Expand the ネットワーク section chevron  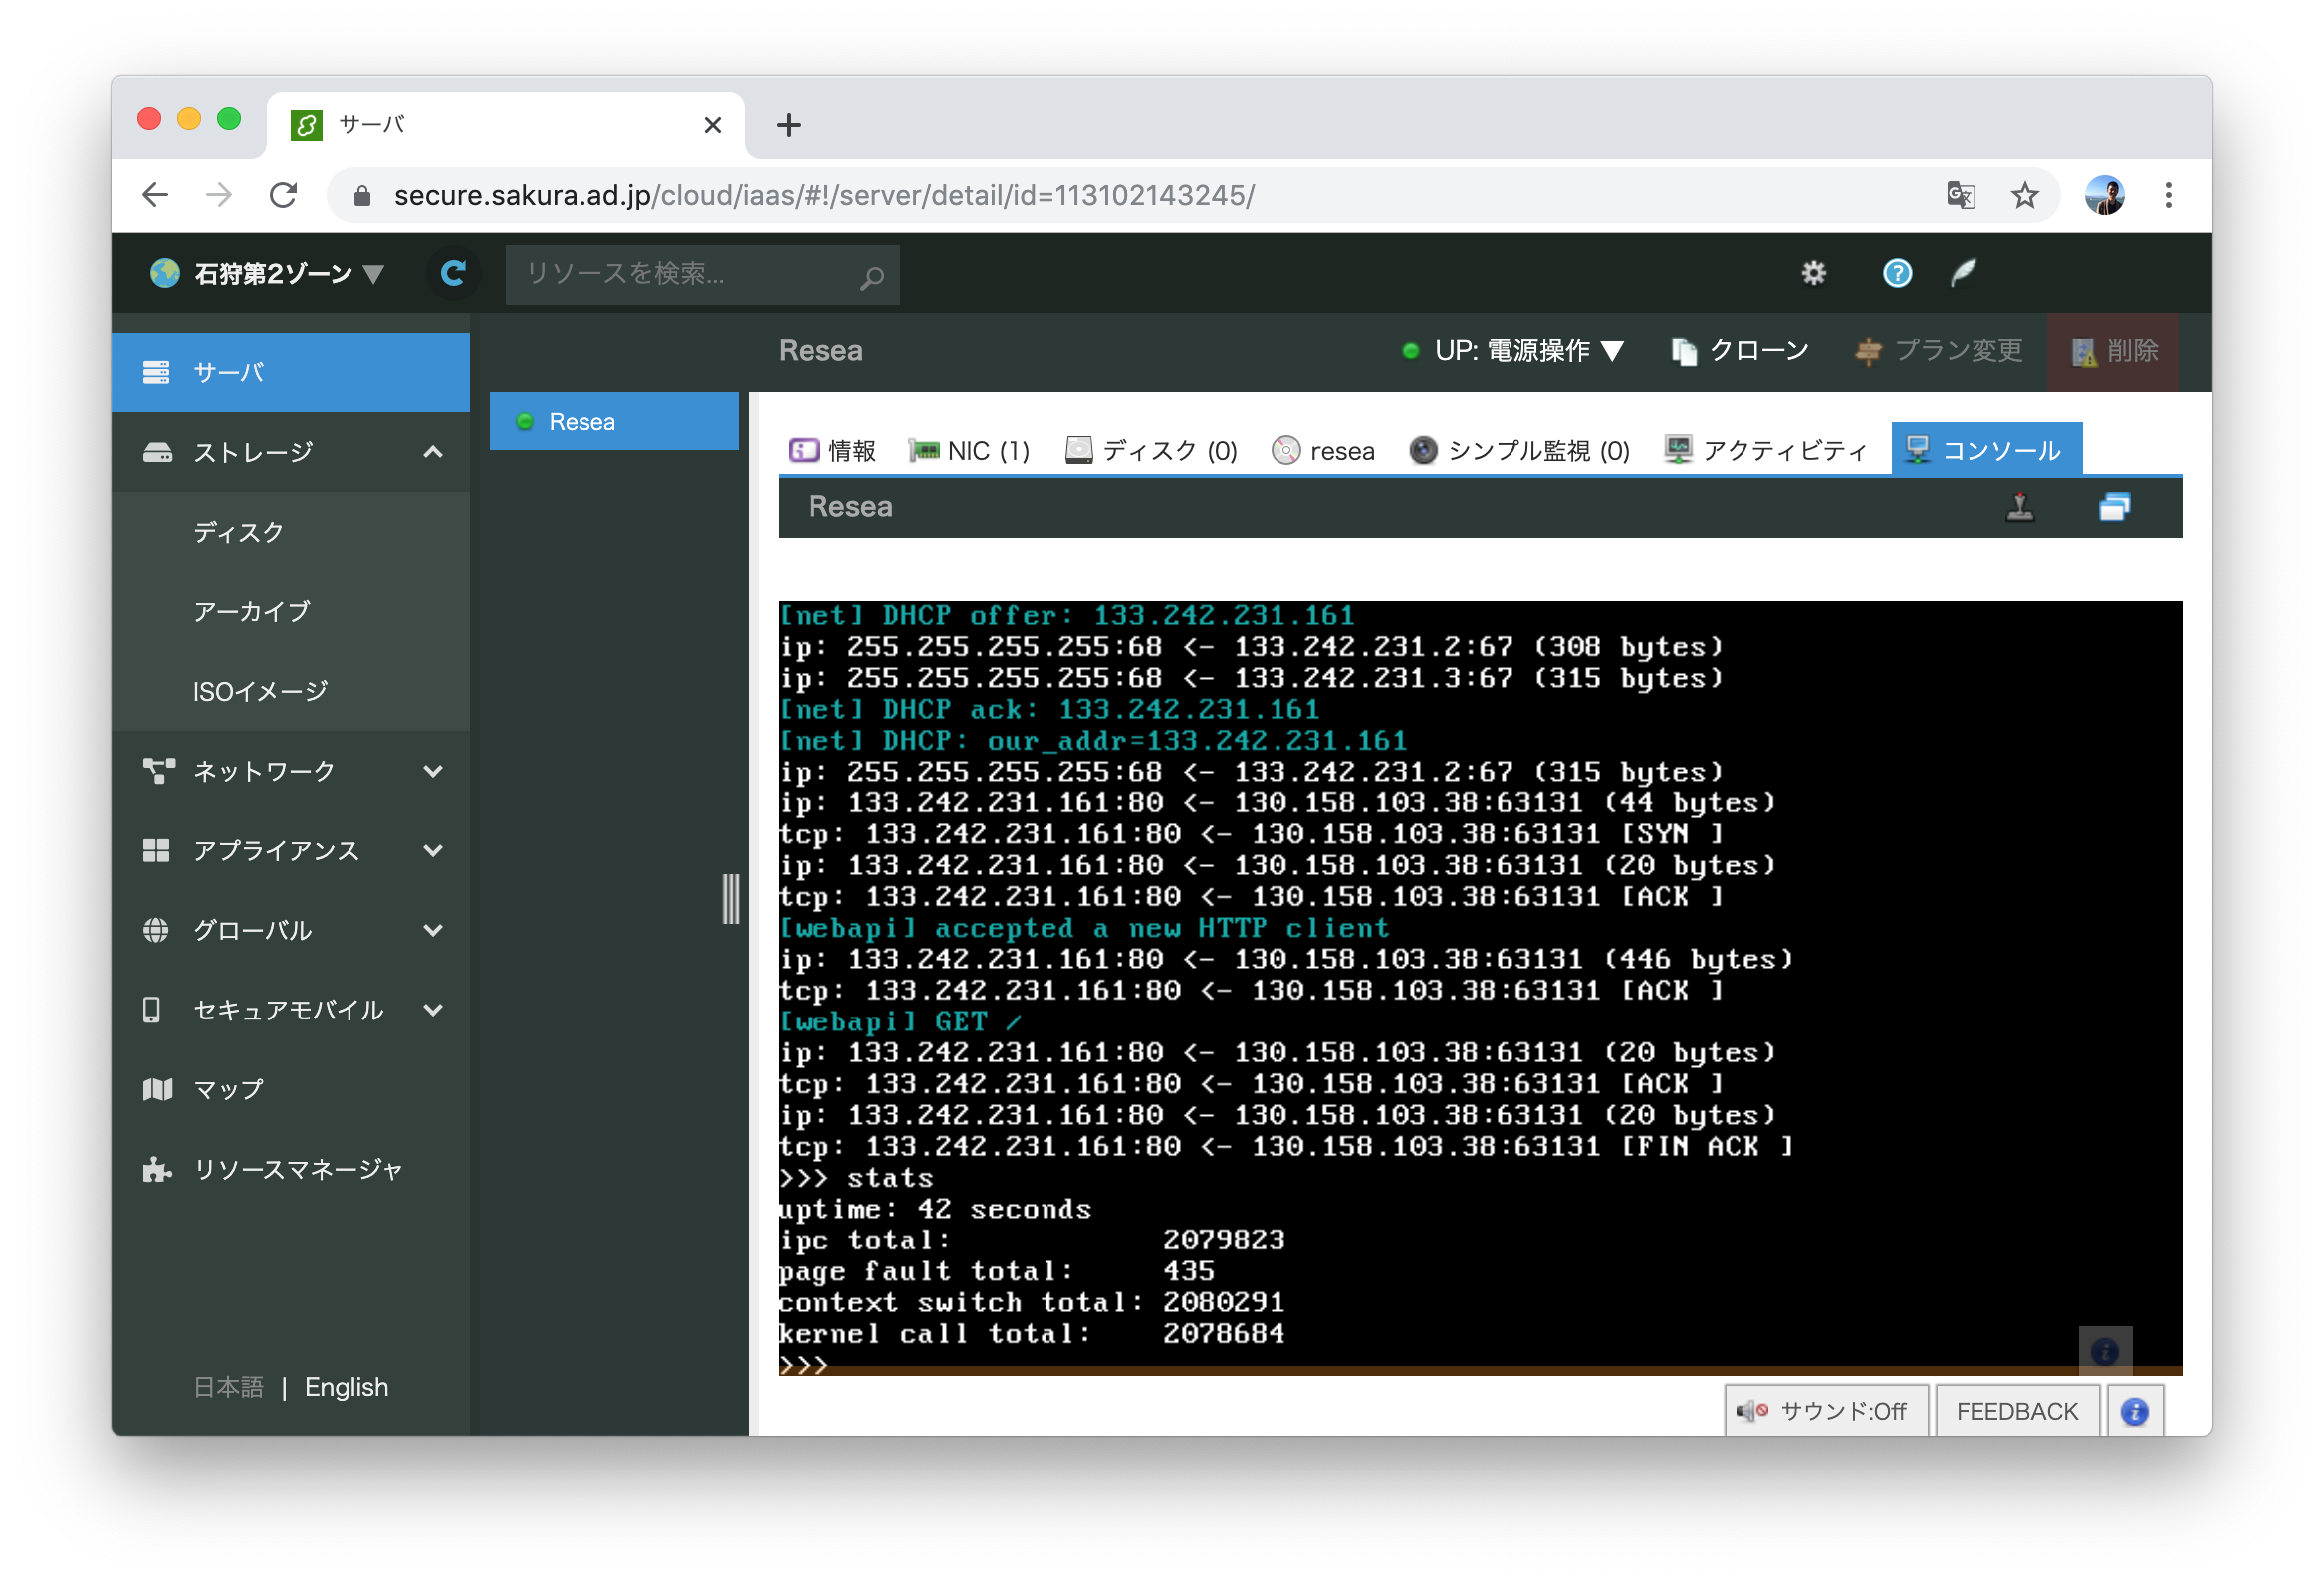point(434,770)
